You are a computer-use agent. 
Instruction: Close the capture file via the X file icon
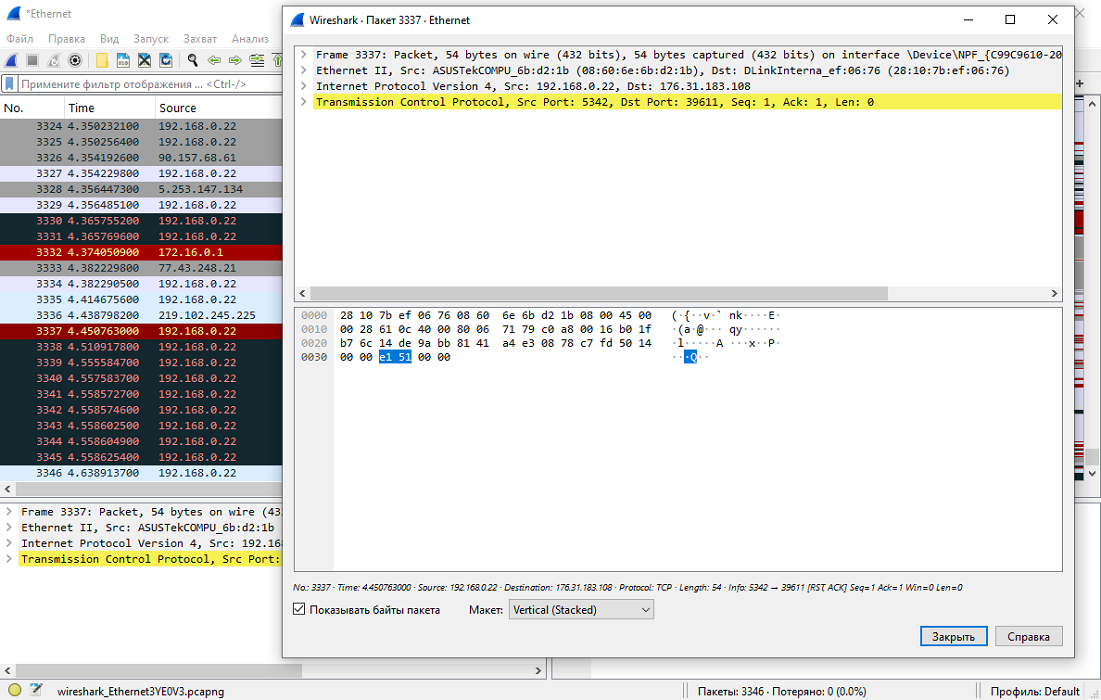coord(144,60)
